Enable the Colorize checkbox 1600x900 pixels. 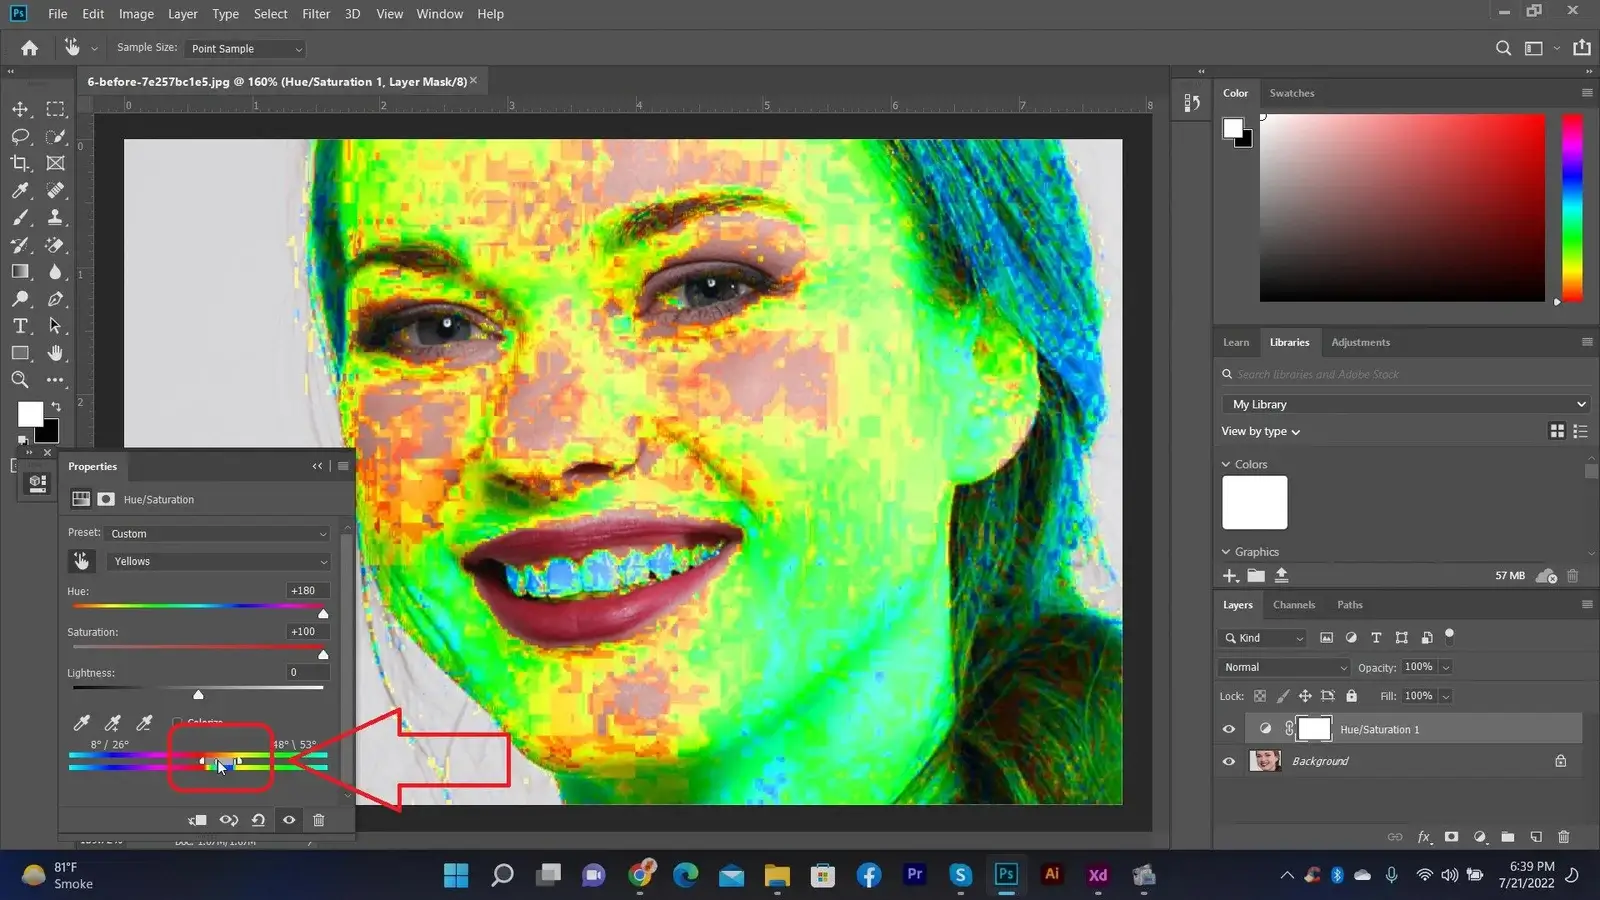[177, 722]
